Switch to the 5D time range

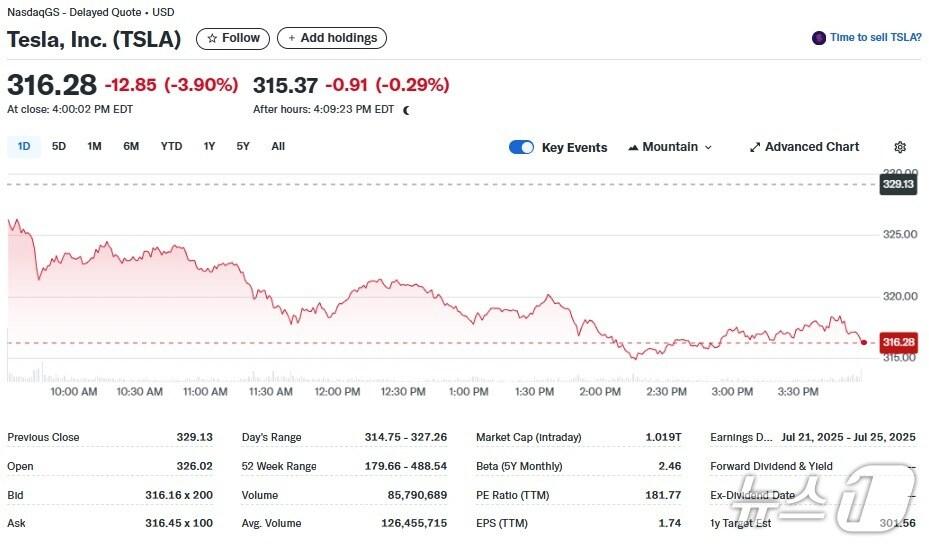pyautogui.click(x=59, y=146)
